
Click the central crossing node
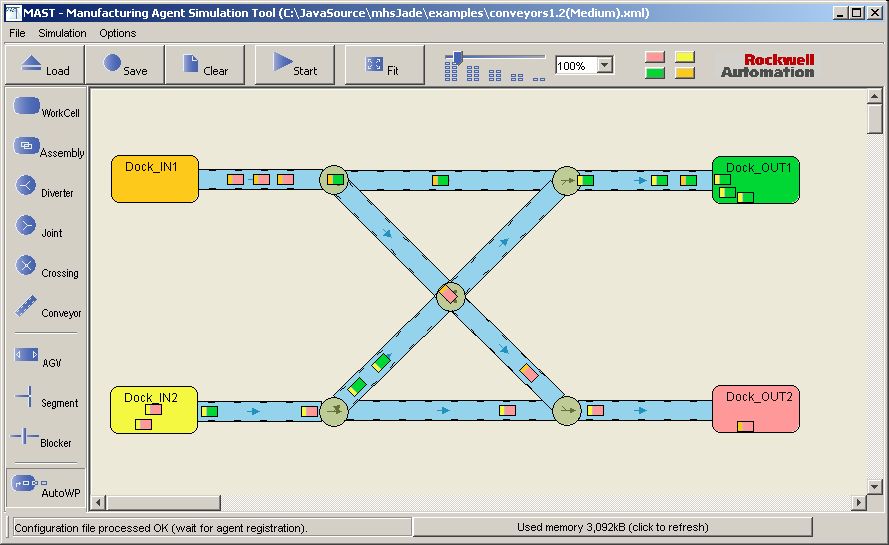451,296
